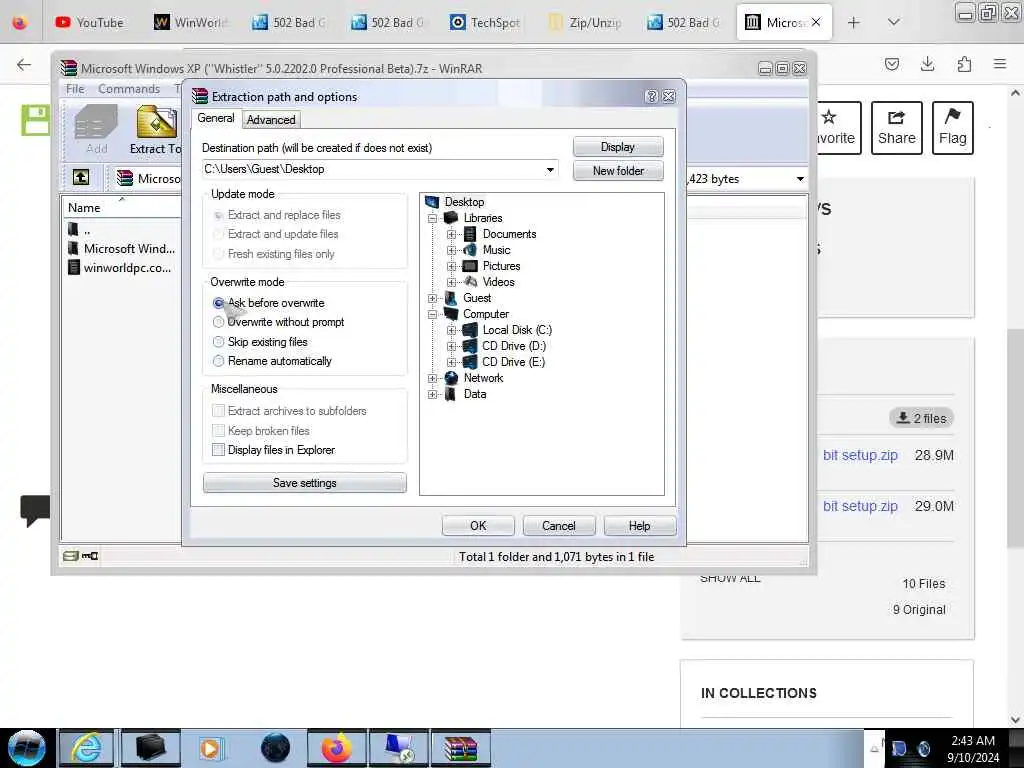Select Ask before overwrite option
Viewport: 1024px width, 768px height.
[218, 303]
